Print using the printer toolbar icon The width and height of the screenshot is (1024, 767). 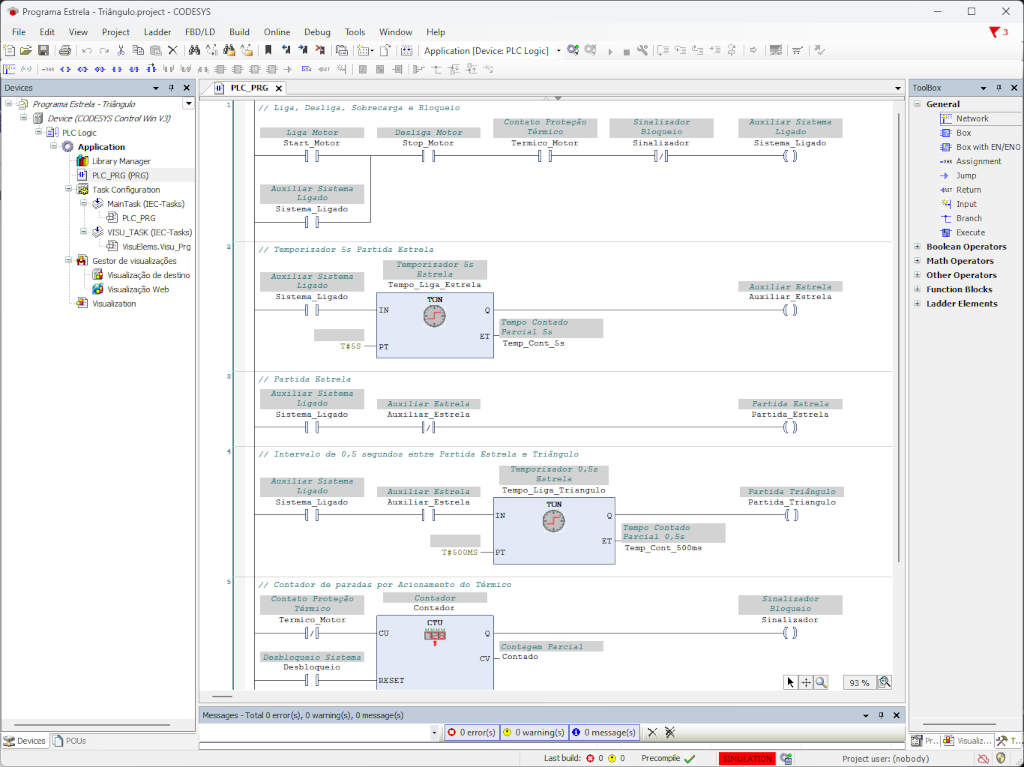[65, 50]
